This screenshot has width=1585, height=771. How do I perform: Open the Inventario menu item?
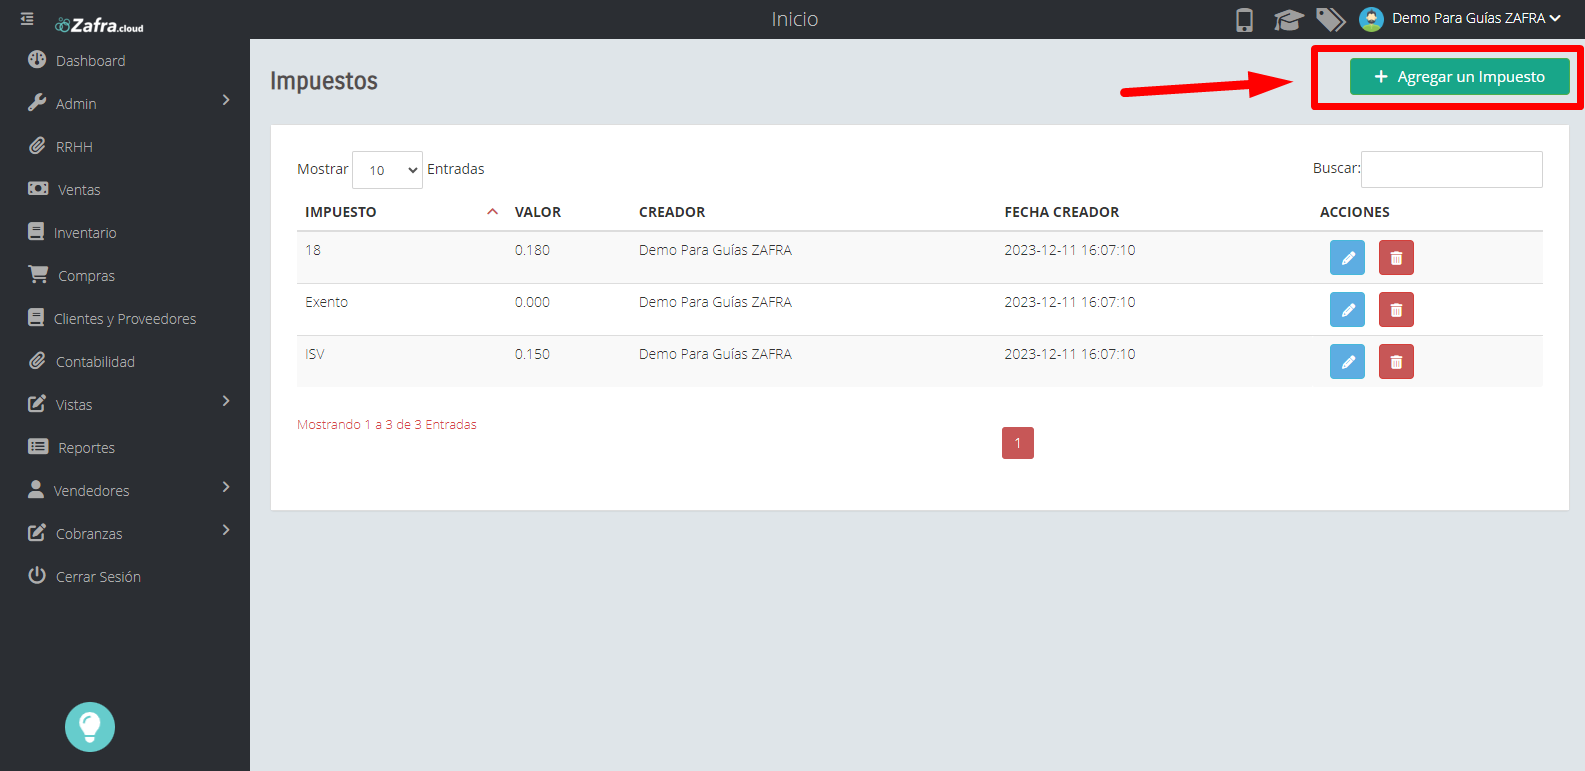(85, 233)
